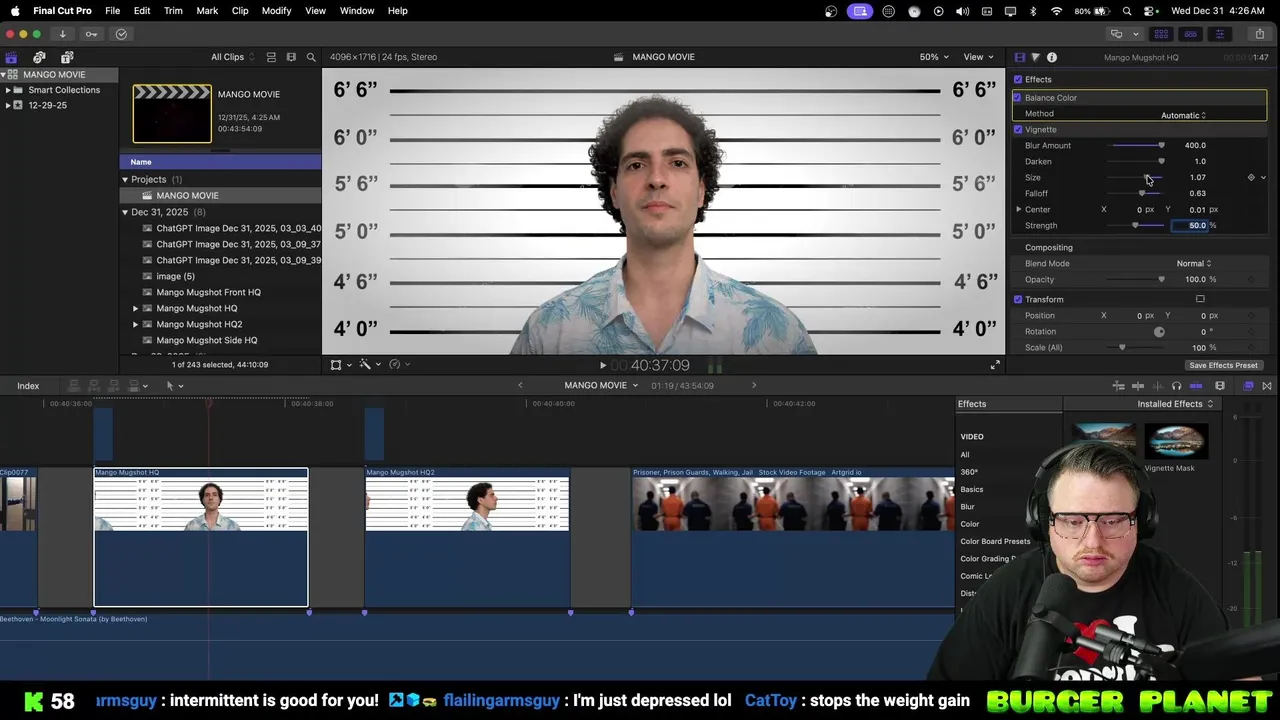Open the timeline Index
Viewport: 1280px width, 720px height.
(28, 386)
